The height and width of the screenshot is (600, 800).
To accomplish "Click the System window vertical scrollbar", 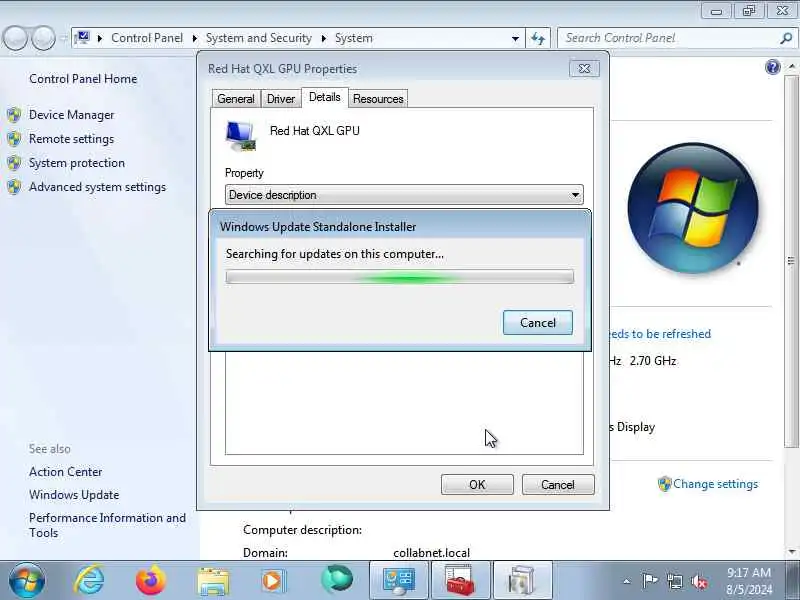I will tap(791, 260).
